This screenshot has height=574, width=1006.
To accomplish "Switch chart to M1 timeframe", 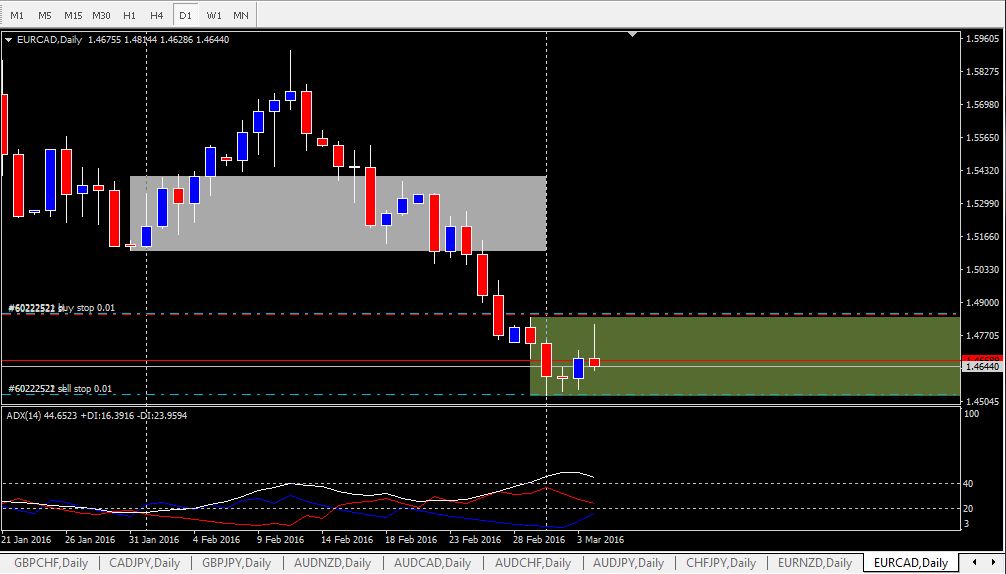I will click(x=17, y=16).
